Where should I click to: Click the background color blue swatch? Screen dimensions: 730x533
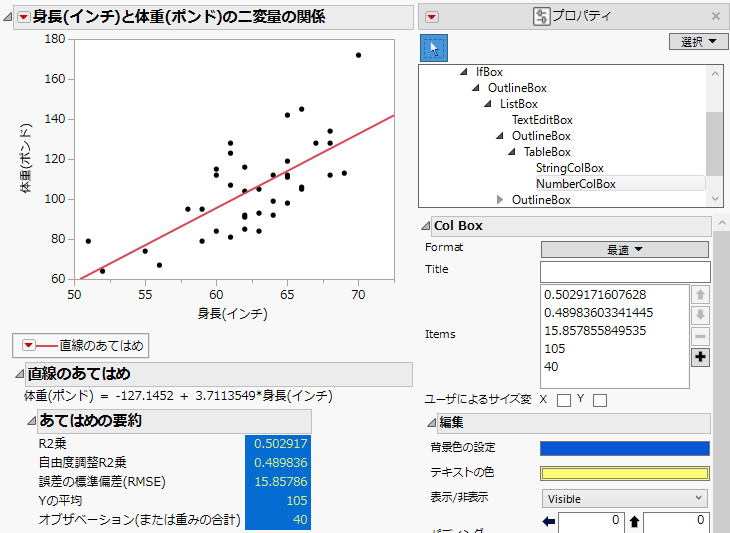point(624,448)
